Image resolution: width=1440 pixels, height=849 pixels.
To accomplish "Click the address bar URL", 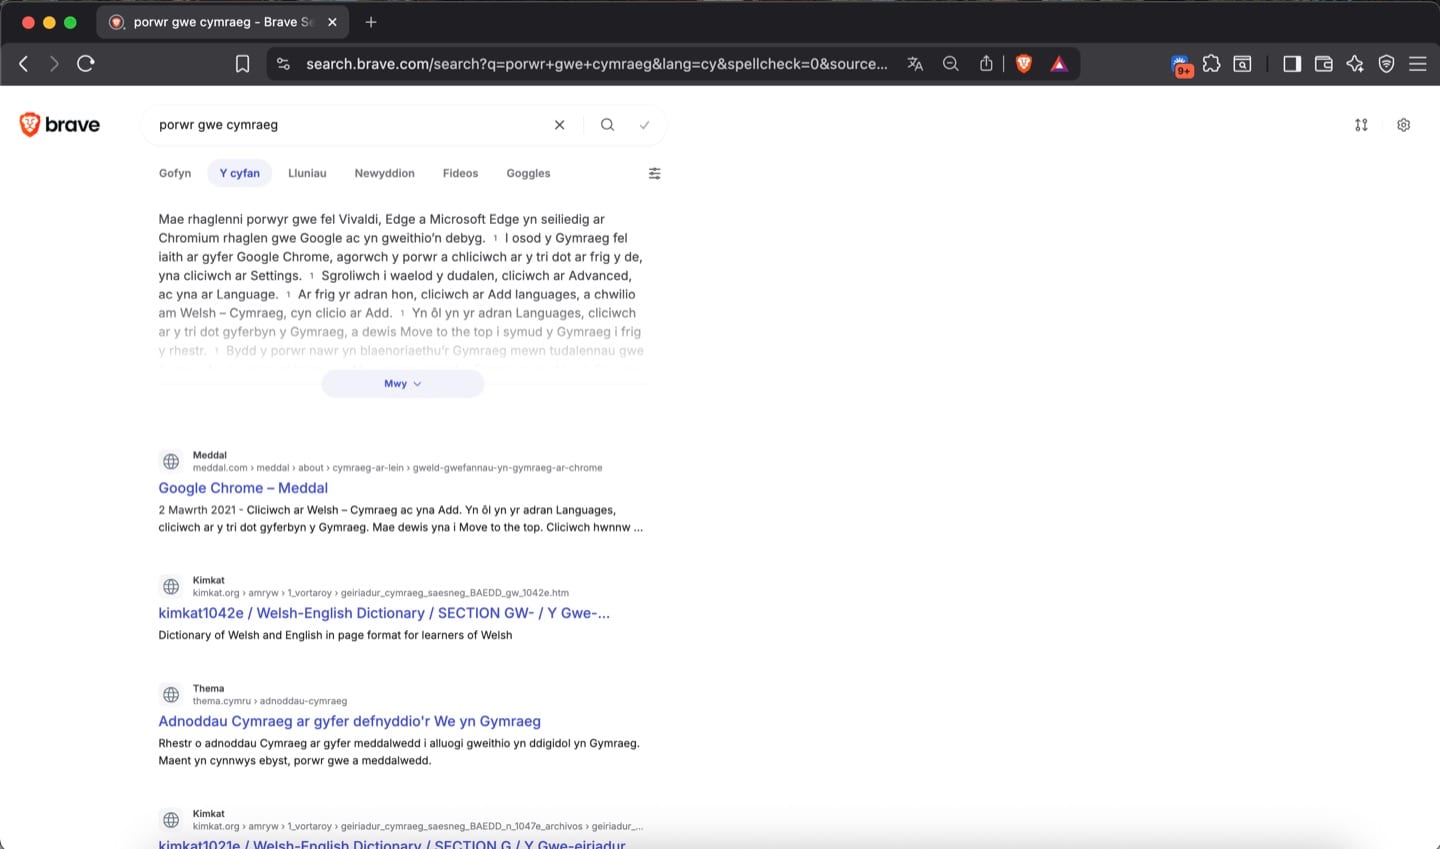I will (596, 64).
